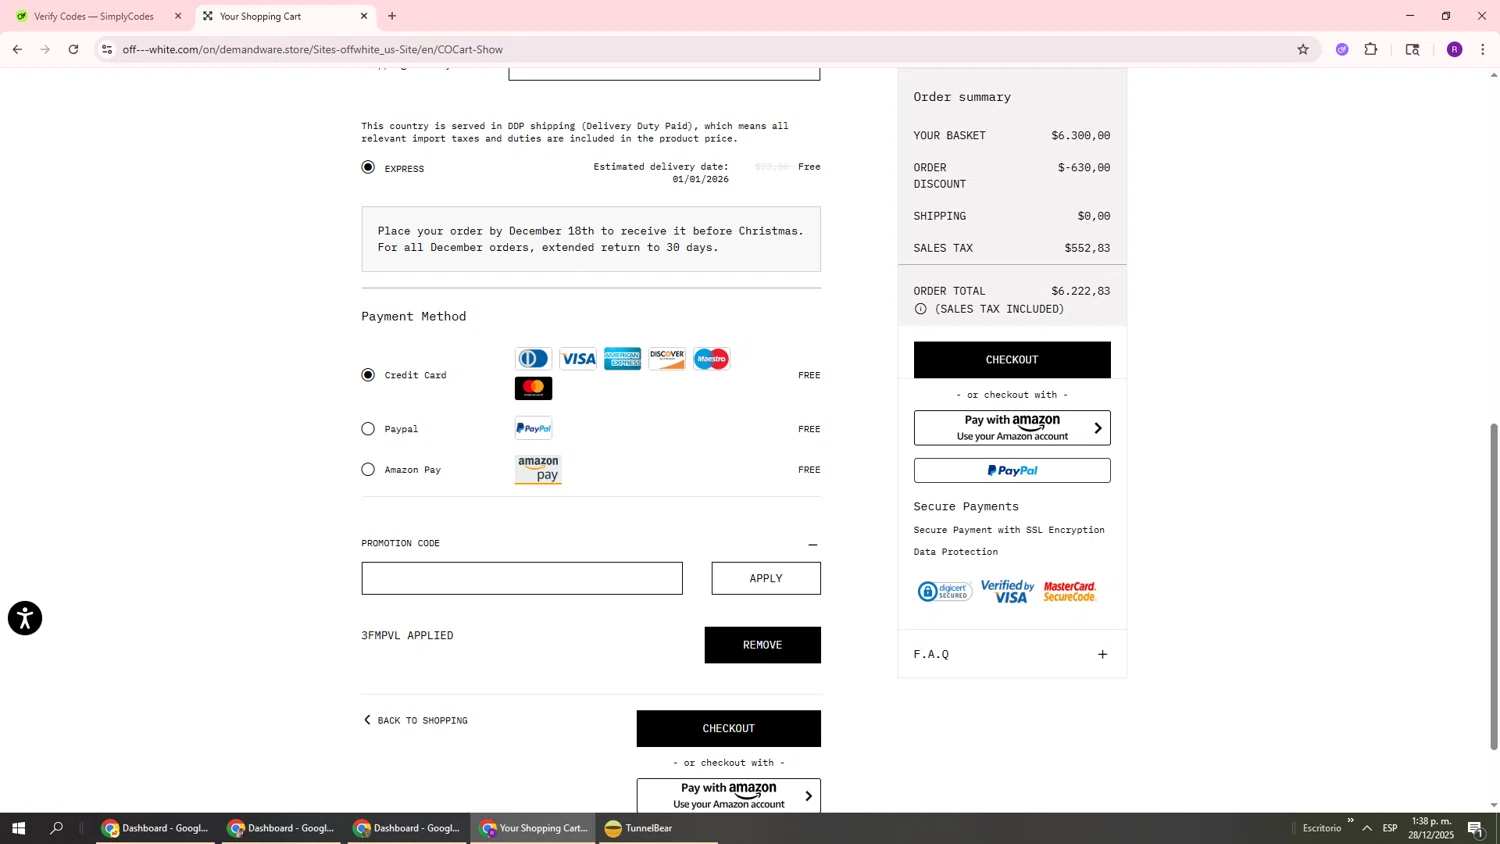1500x844 pixels.
Task: Click the Amazon Pay logo in payment methods
Action: click(x=538, y=469)
